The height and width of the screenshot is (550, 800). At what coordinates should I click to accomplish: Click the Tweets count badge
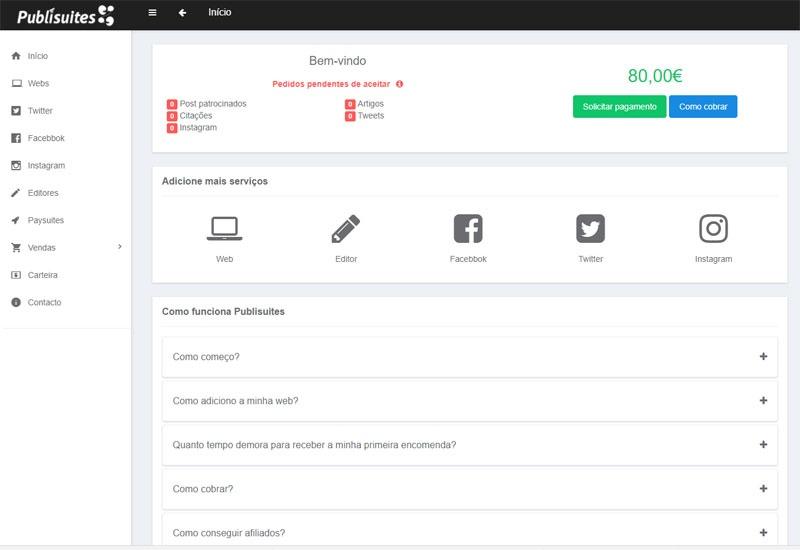point(350,116)
